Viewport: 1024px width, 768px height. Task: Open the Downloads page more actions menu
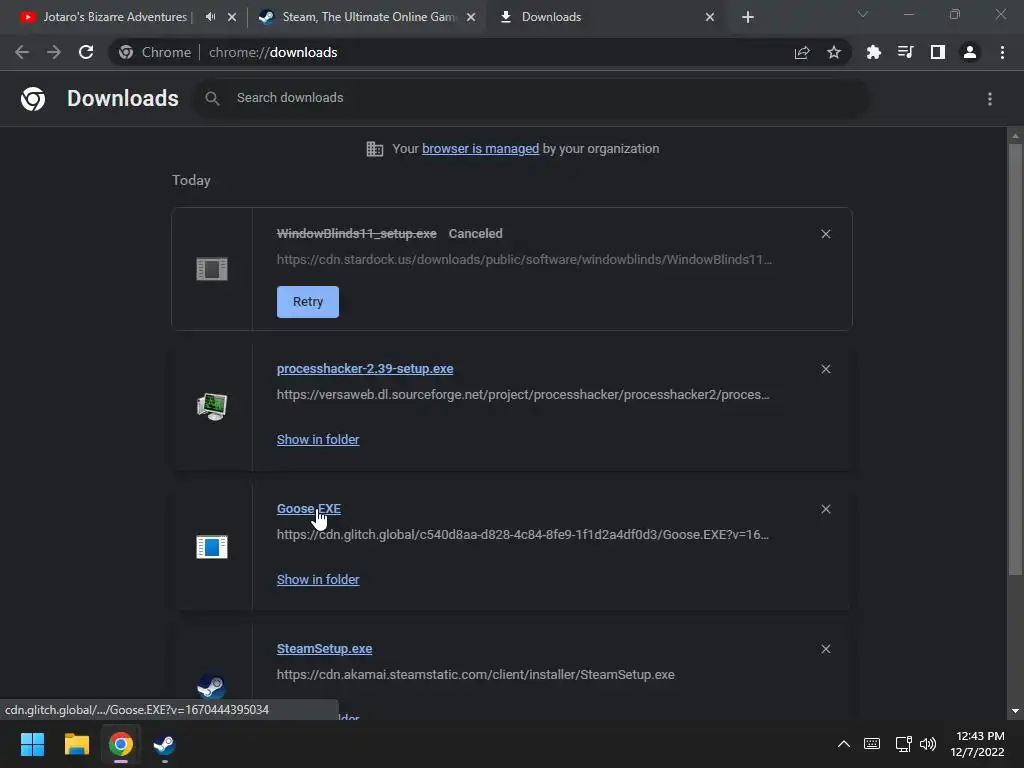pos(990,99)
